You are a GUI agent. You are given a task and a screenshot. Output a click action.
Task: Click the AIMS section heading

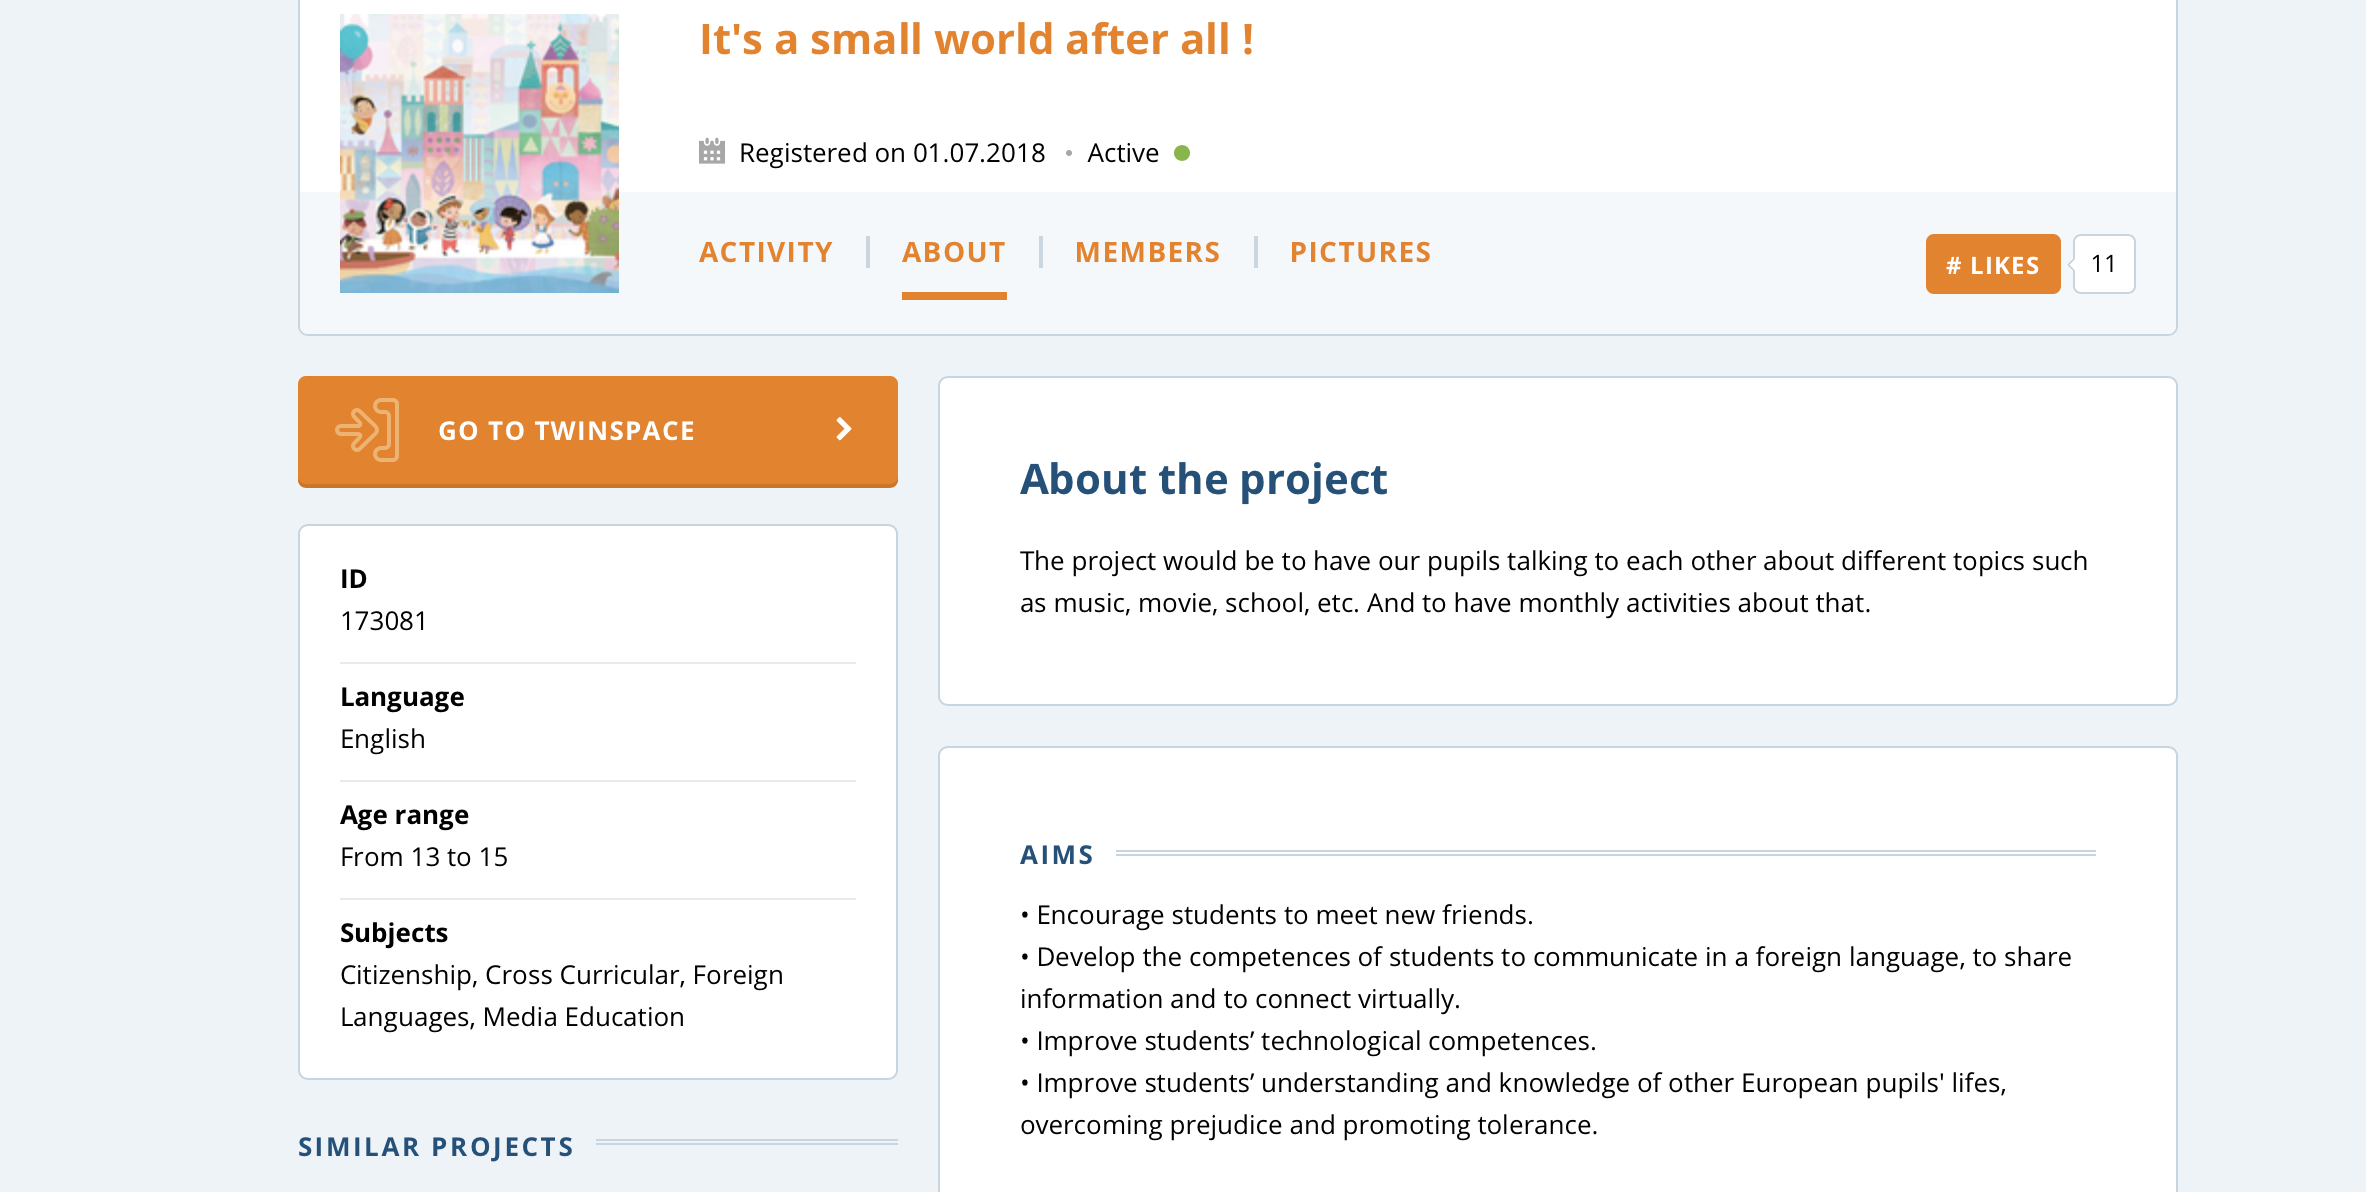coord(1056,854)
